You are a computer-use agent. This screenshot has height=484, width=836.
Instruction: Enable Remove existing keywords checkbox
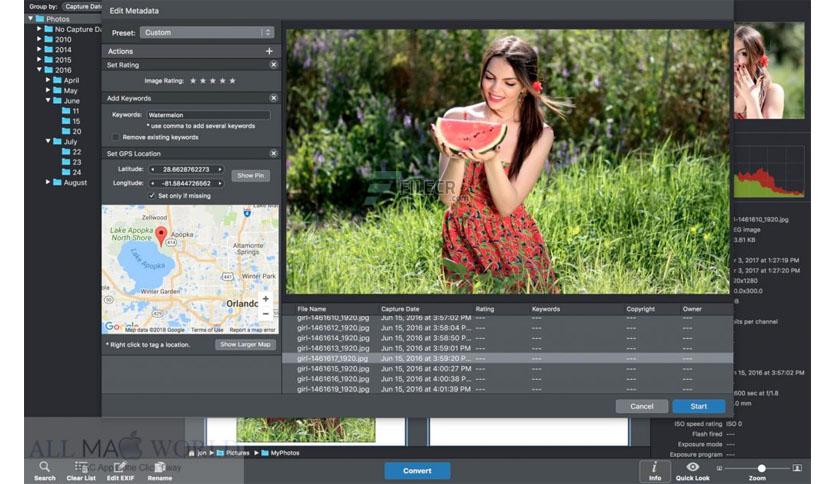[115, 138]
